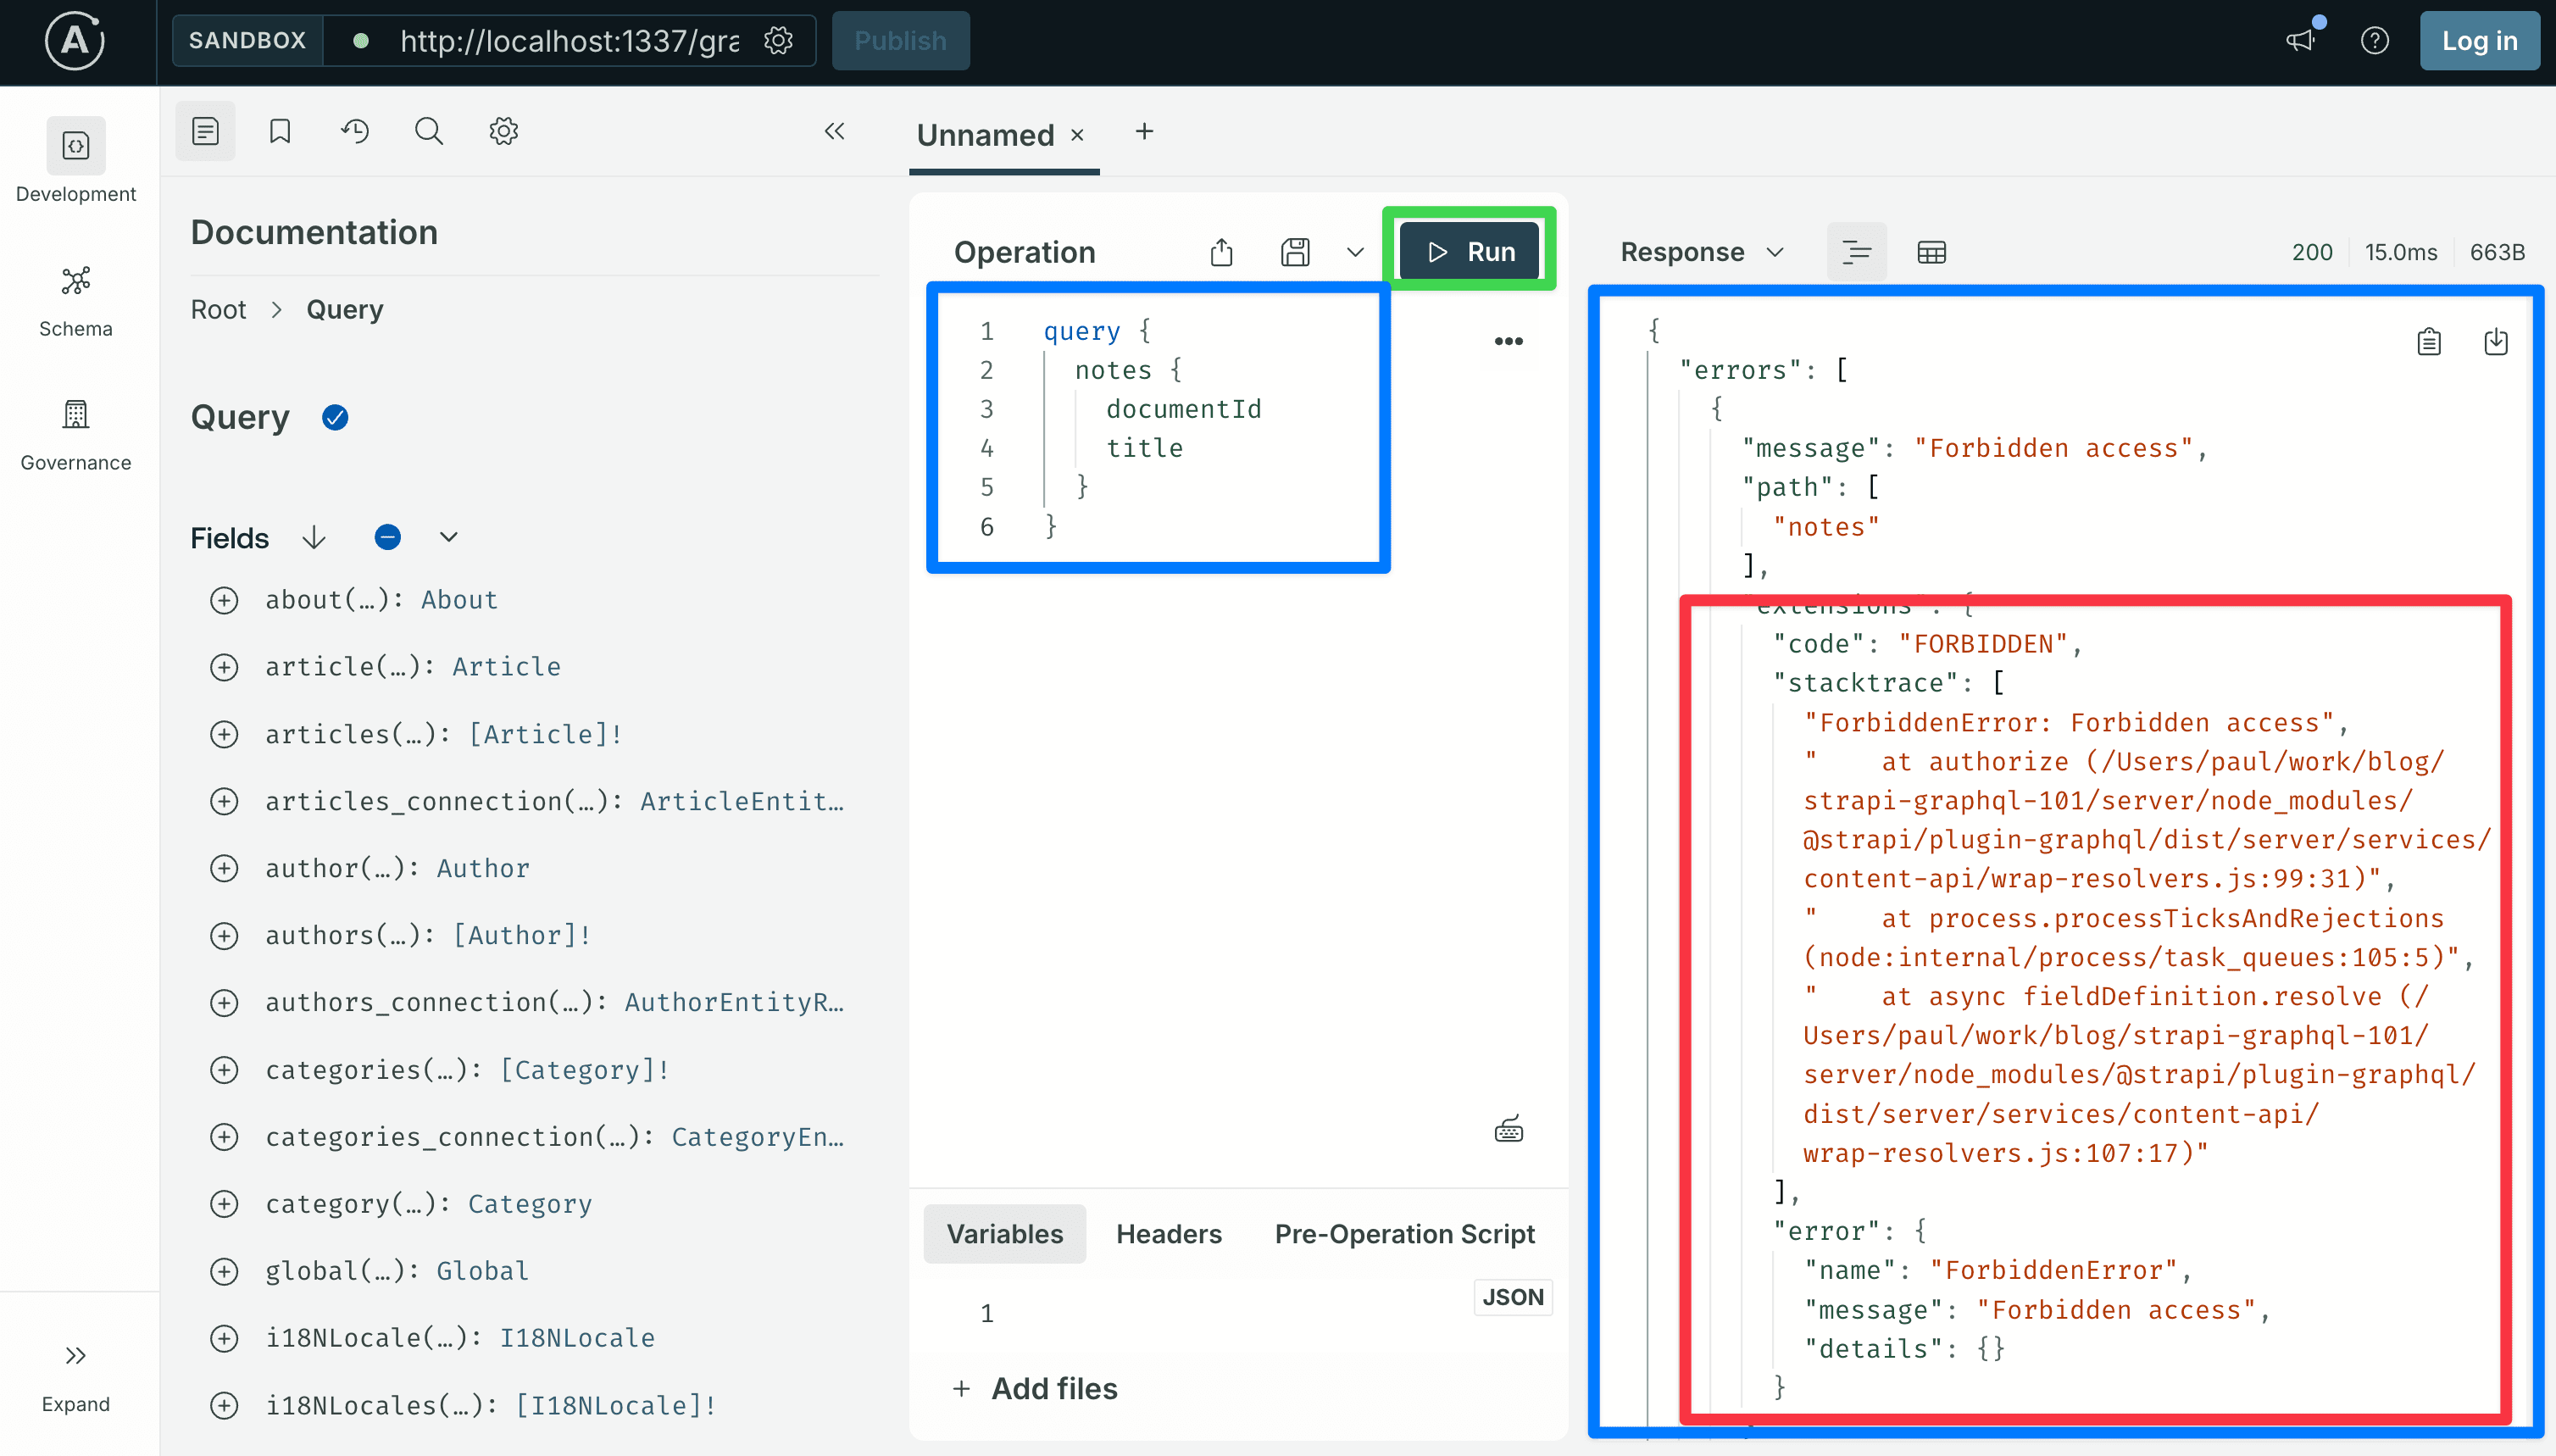Share the operation icon
This screenshot has width=2556, height=1456.
[x=1221, y=252]
